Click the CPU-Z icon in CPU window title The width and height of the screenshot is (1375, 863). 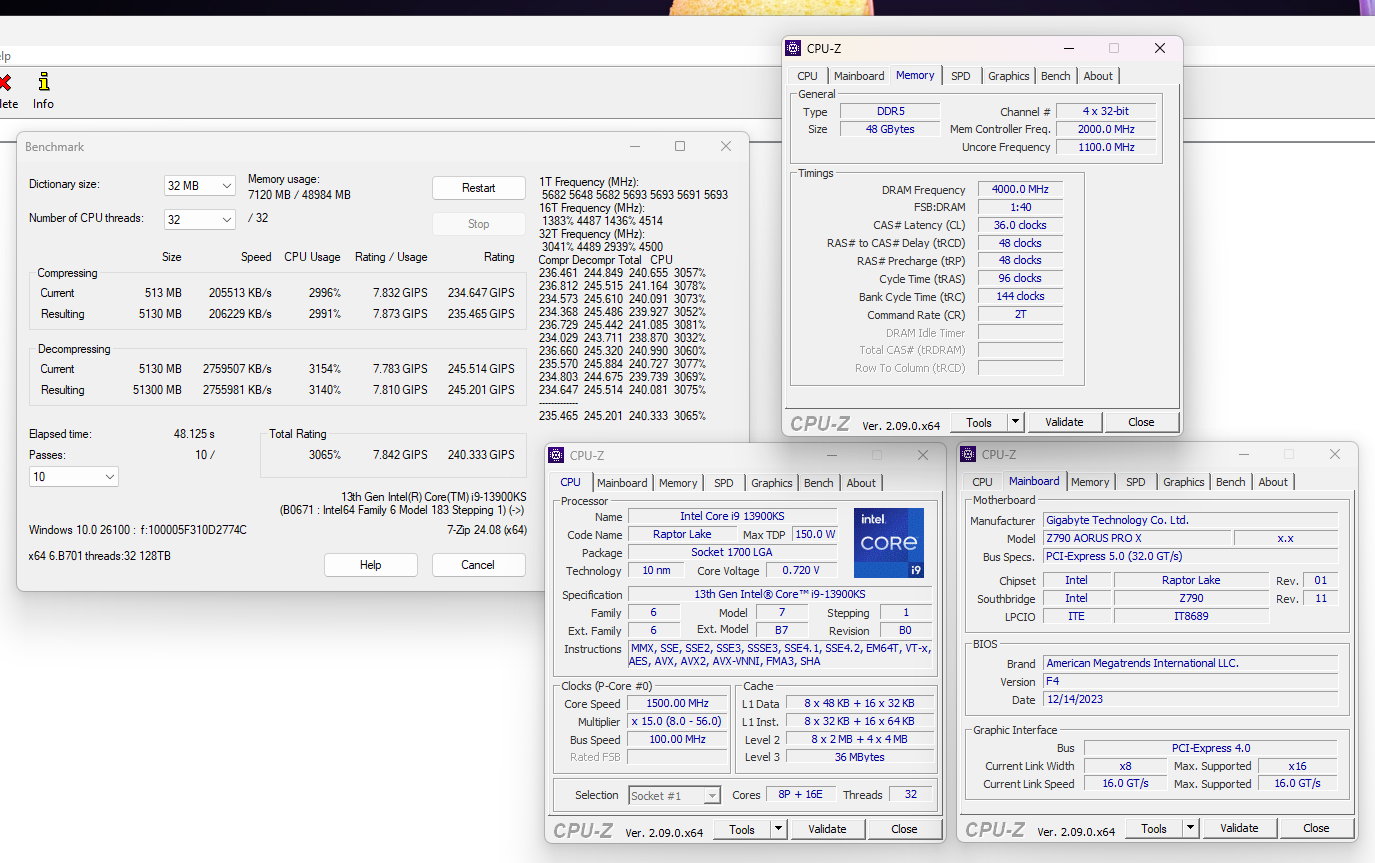(x=557, y=455)
